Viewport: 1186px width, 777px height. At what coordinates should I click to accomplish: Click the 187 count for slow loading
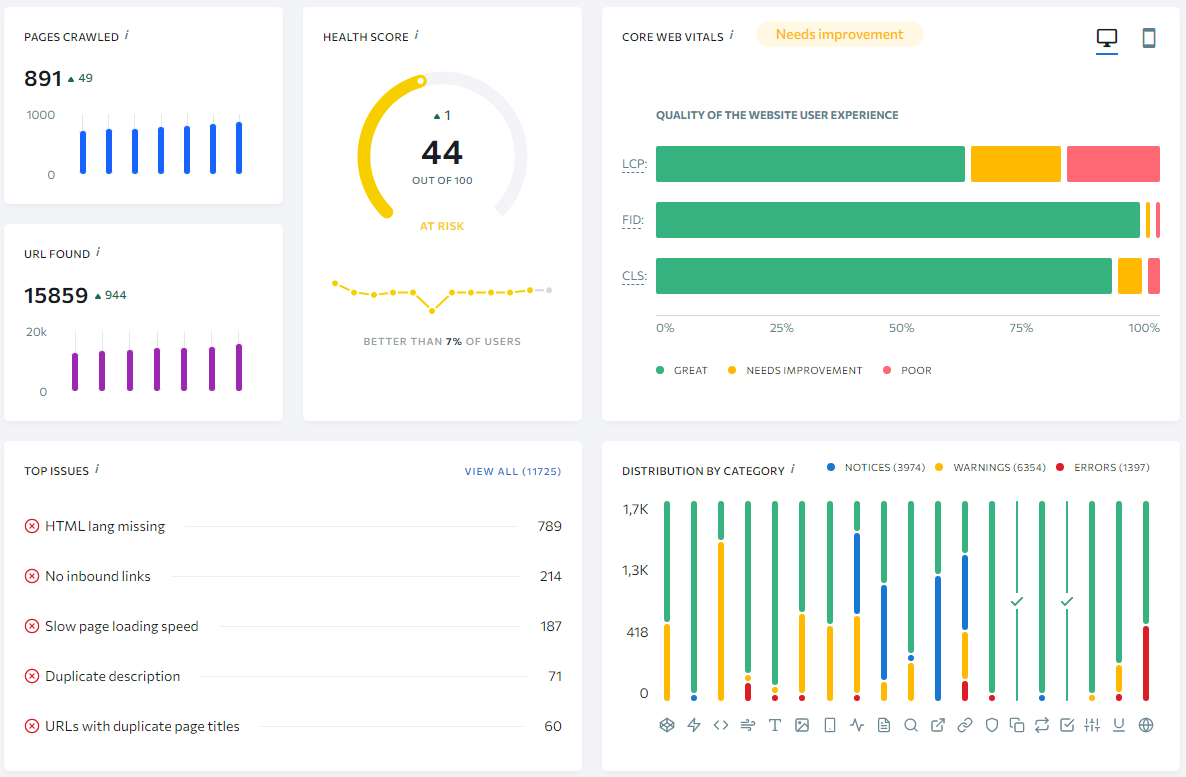[551, 626]
